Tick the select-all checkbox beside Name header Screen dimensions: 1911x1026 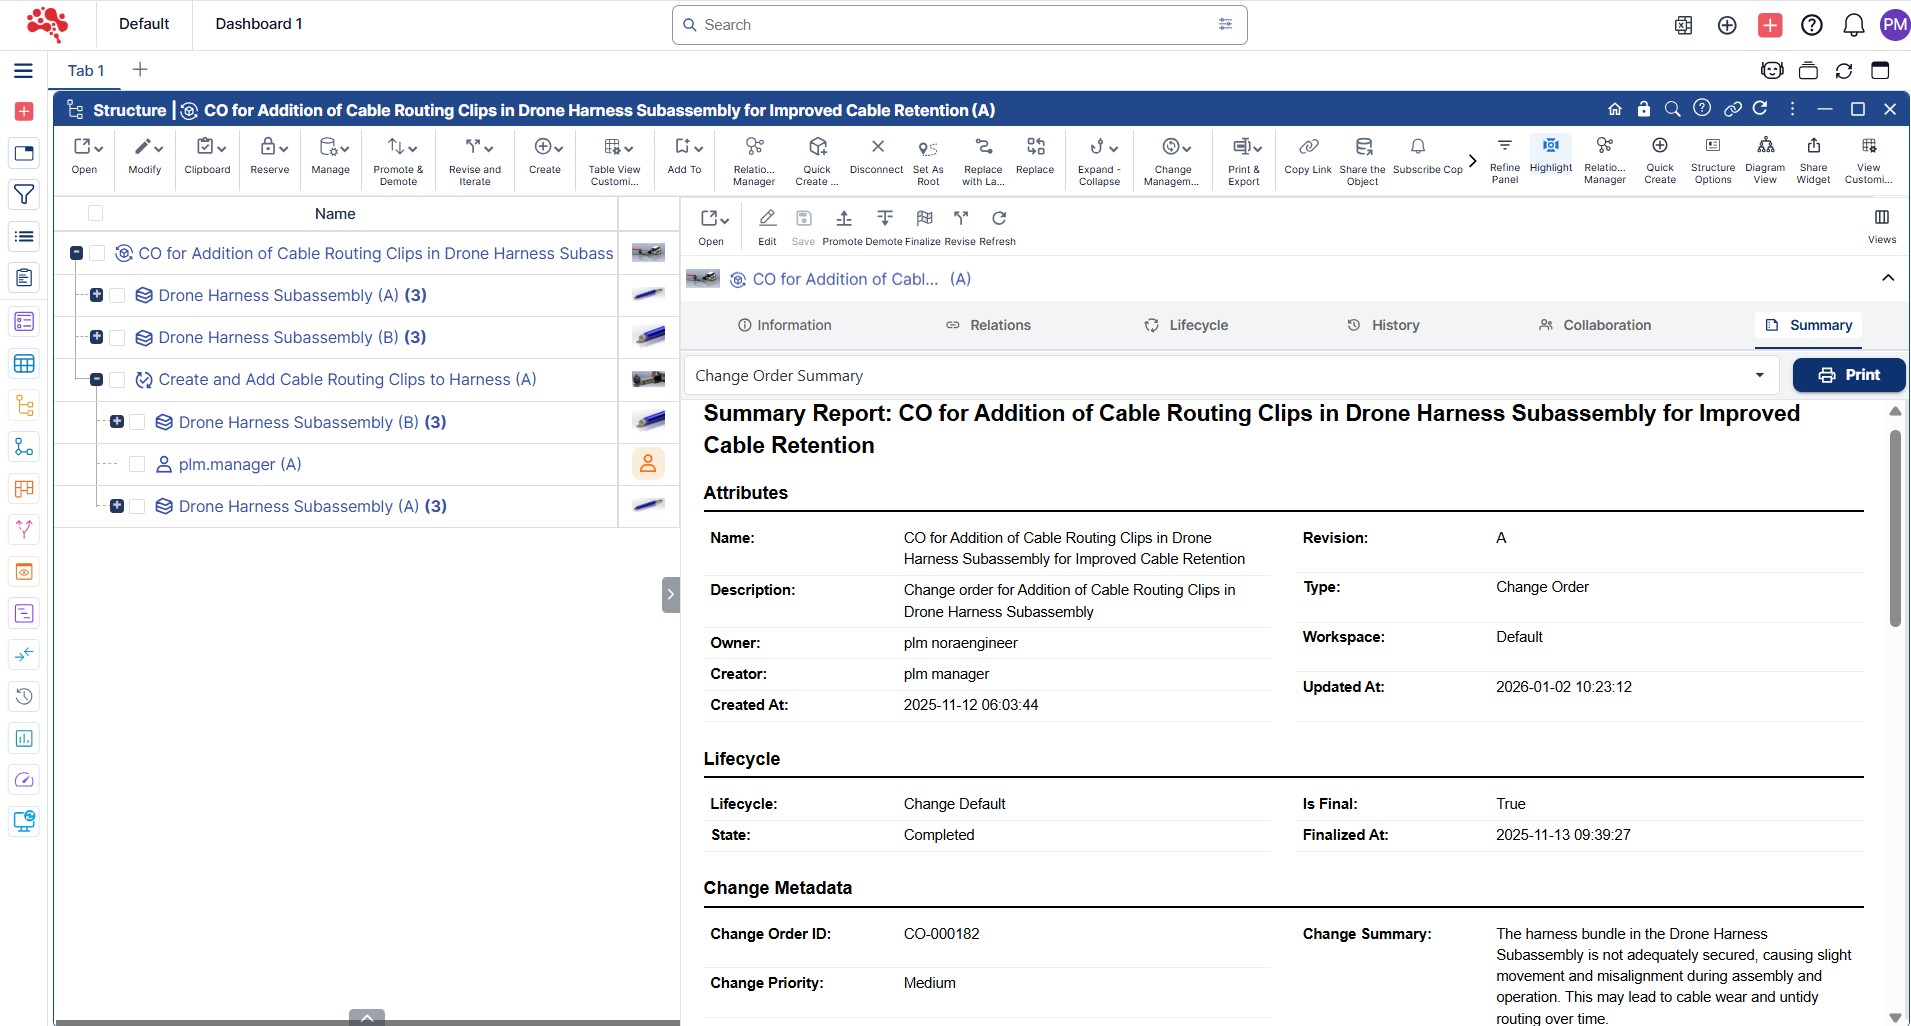(x=96, y=213)
